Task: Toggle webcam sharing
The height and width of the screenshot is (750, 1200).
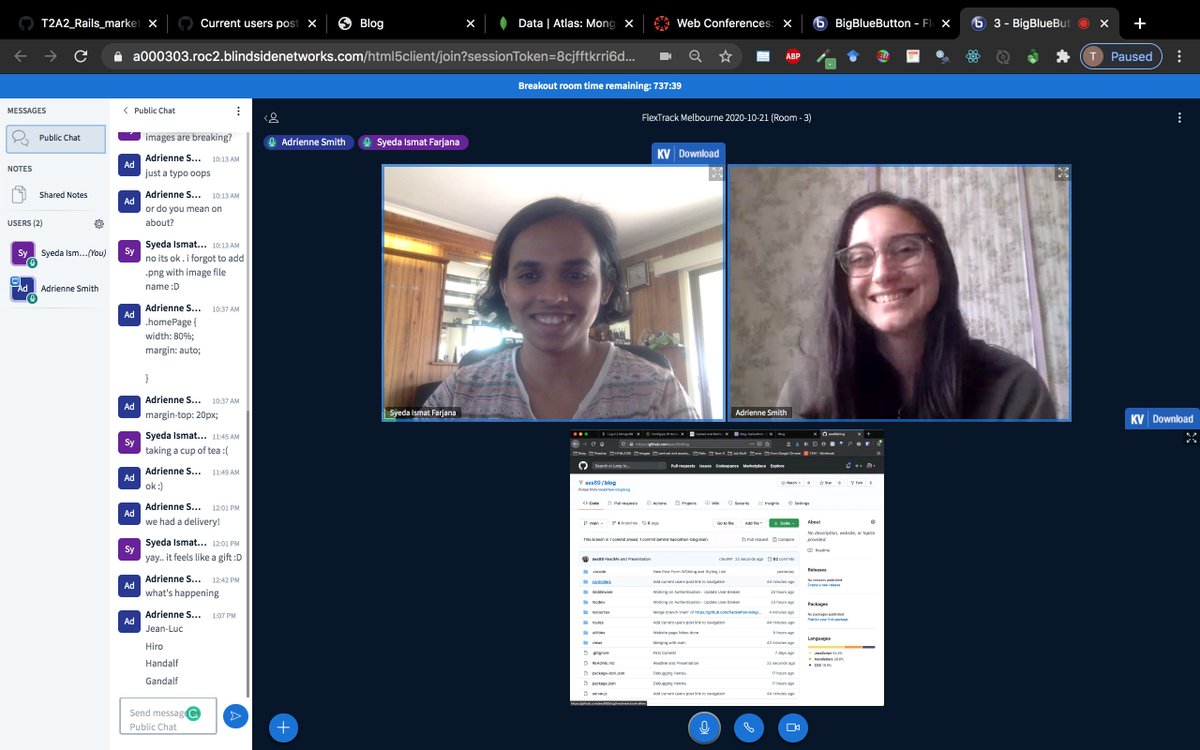Action: pos(792,728)
